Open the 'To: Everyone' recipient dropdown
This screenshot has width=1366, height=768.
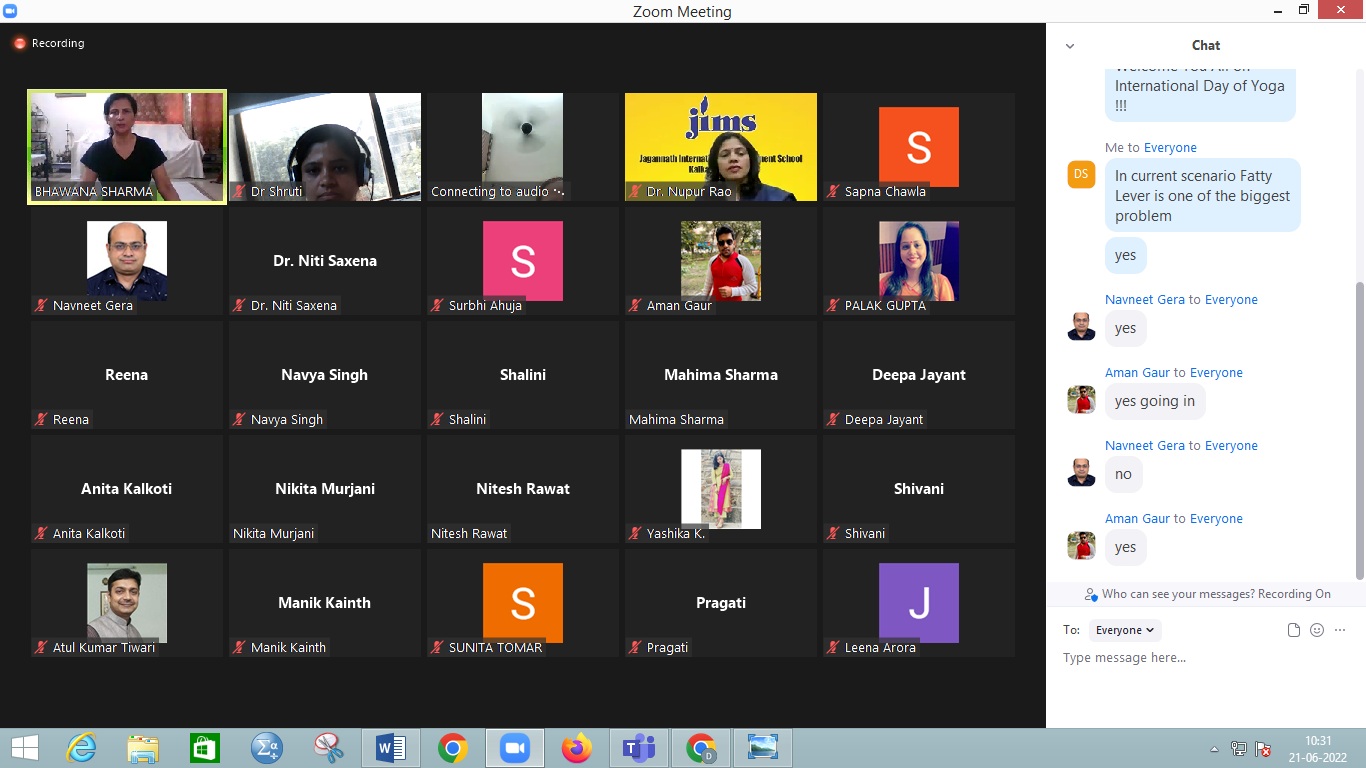click(1125, 630)
